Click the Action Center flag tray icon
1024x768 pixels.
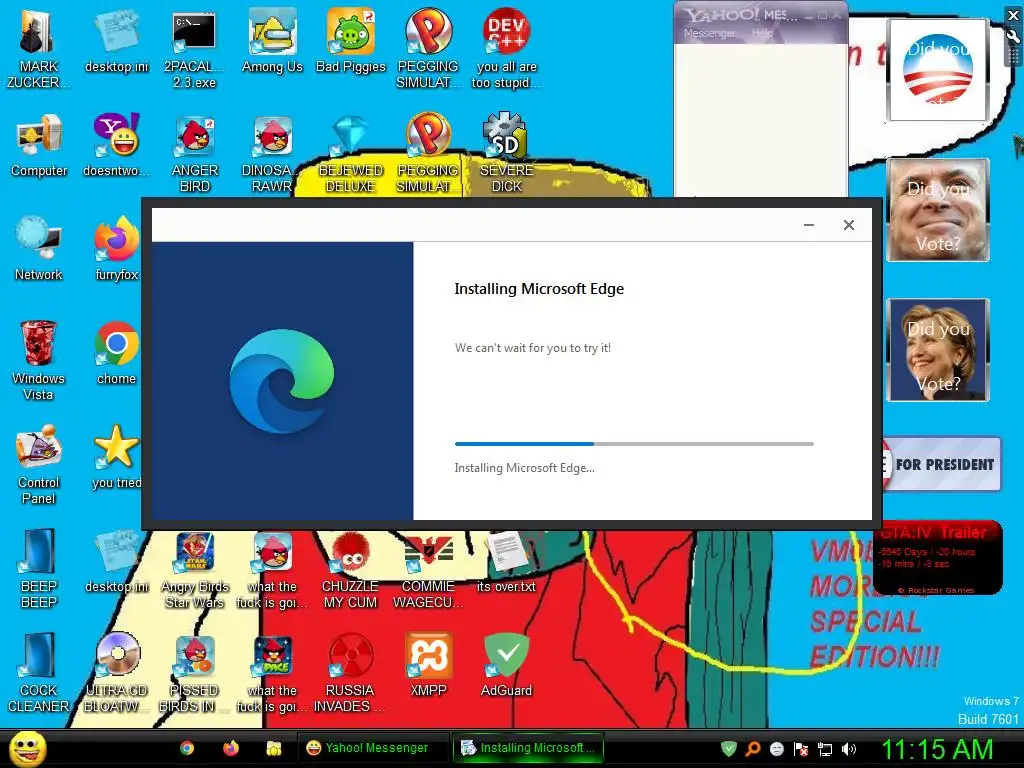pyautogui.click(x=801, y=749)
